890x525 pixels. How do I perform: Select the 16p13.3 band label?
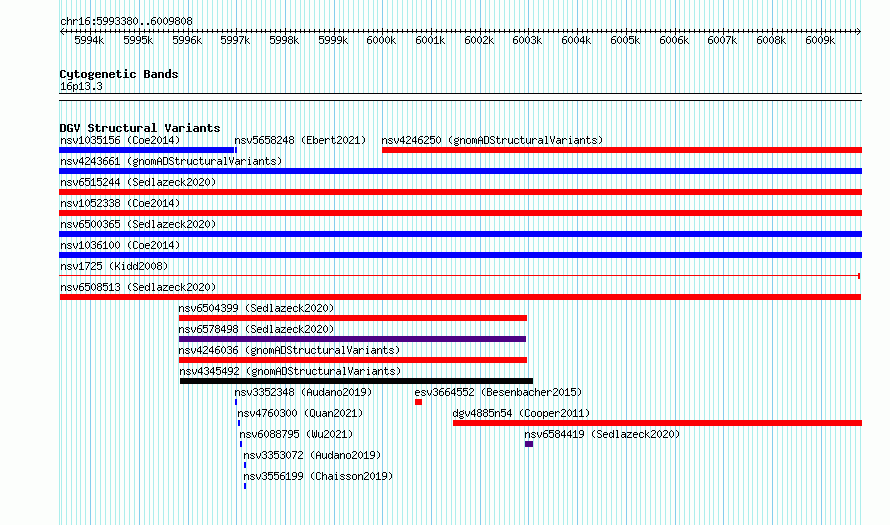[81, 87]
